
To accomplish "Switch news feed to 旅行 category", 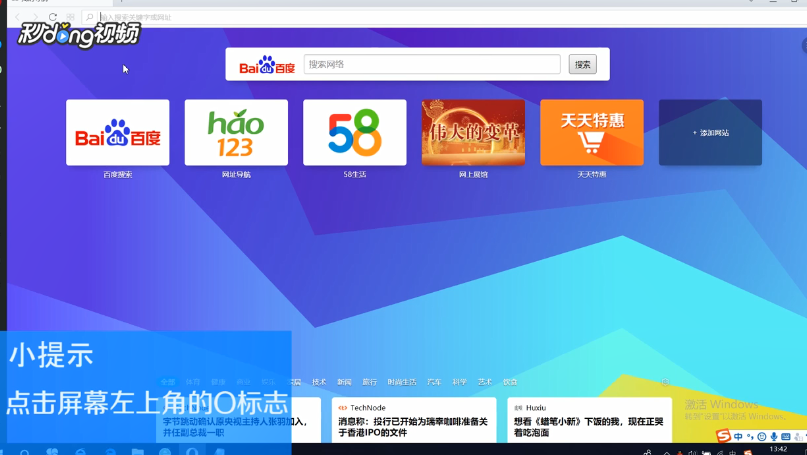I will pyautogui.click(x=370, y=382).
